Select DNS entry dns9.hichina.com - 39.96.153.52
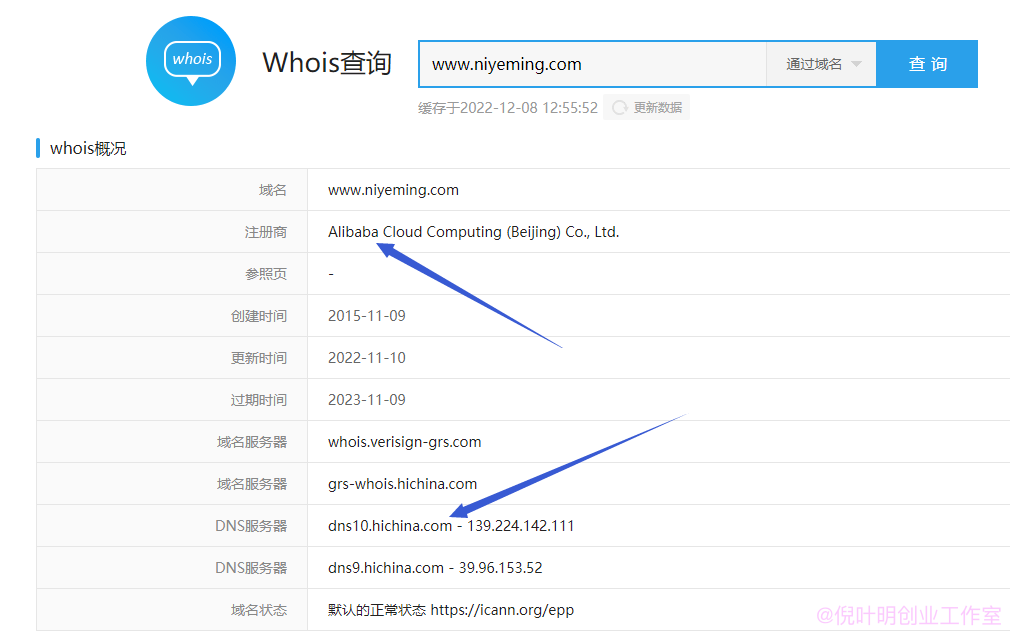1010x631 pixels. click(x=435, y=567)
